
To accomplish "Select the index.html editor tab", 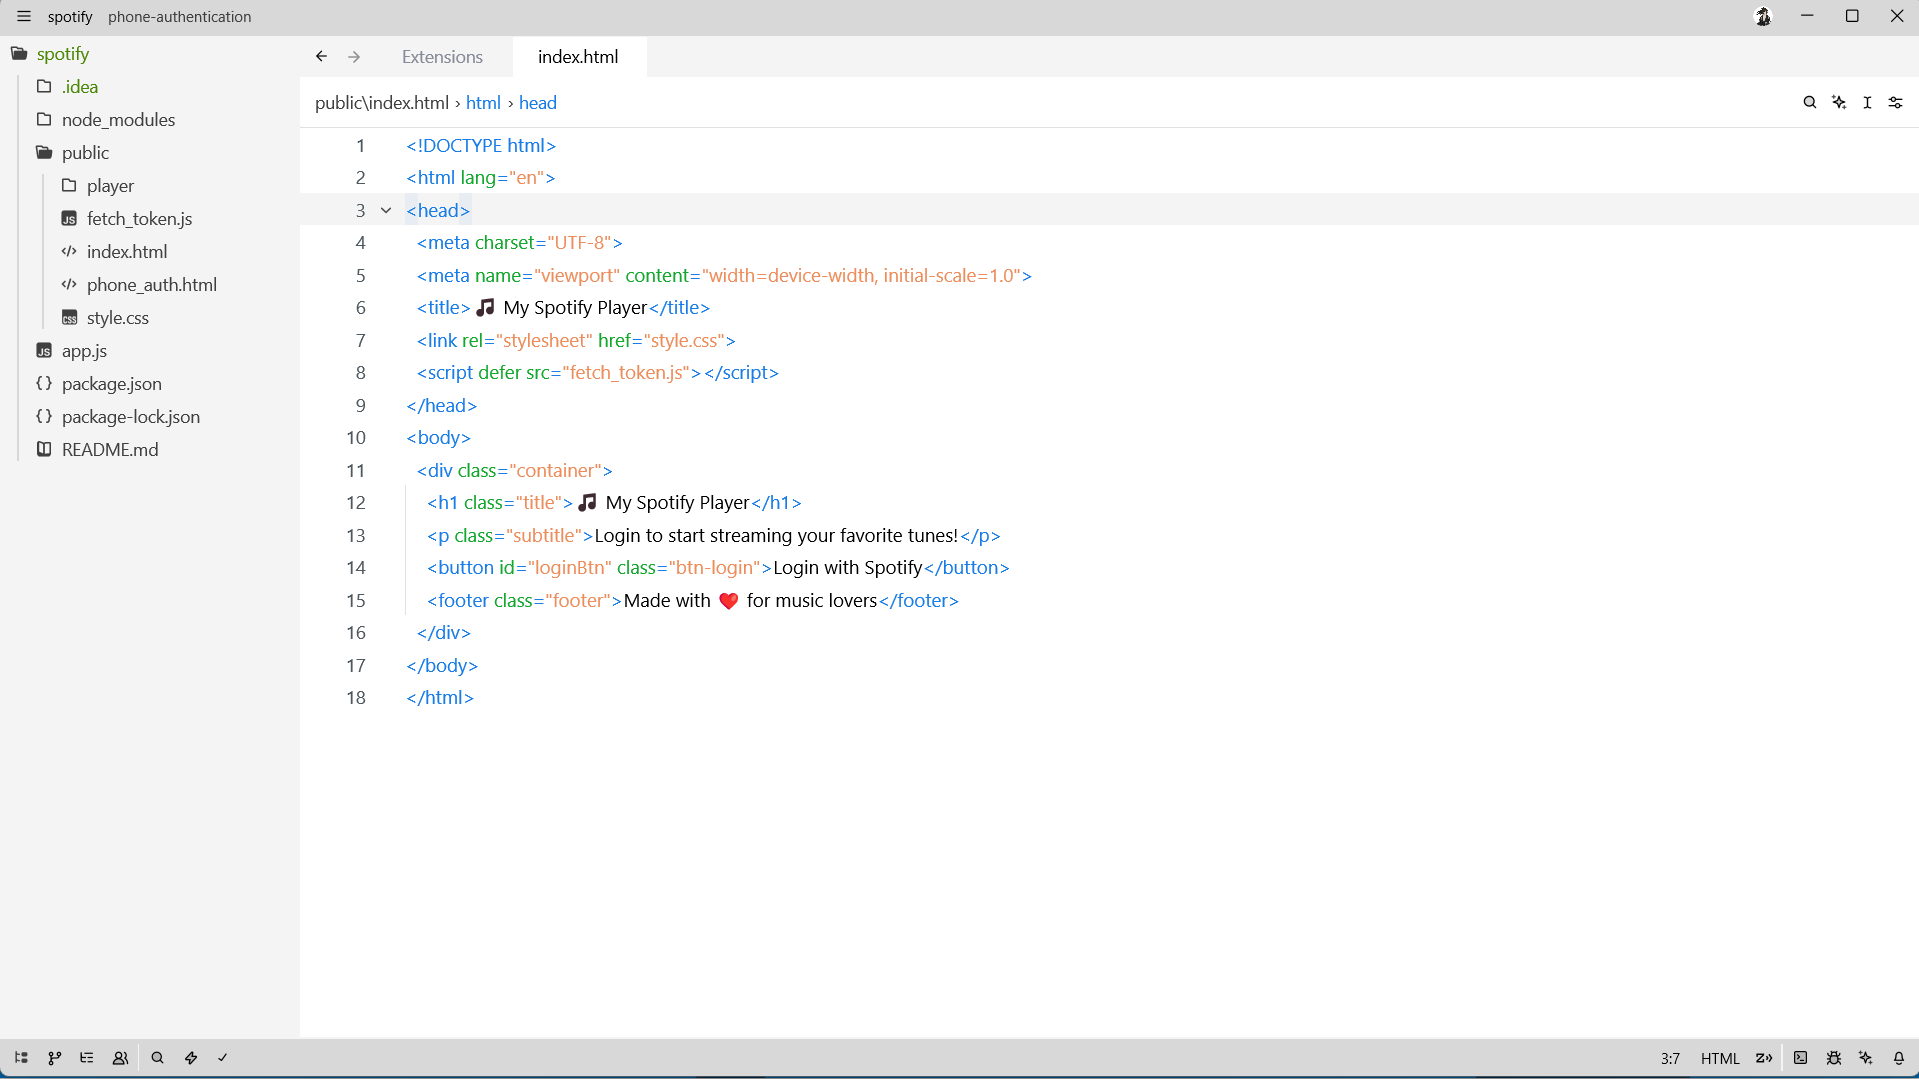I will click(577, 57).
